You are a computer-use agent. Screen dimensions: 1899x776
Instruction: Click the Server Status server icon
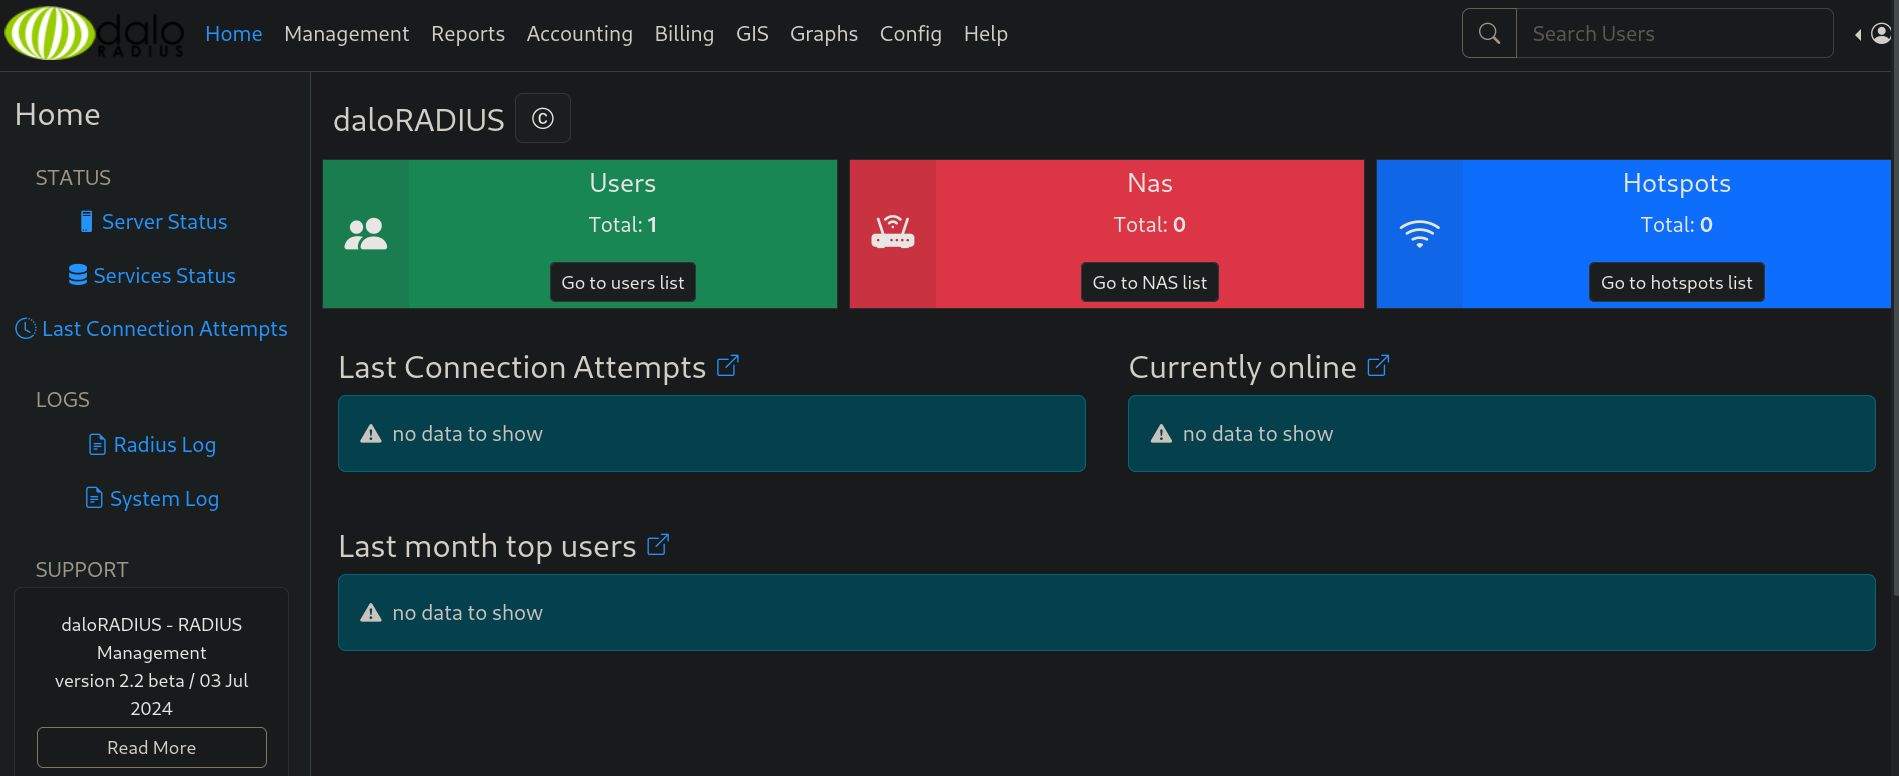point(87,221)
